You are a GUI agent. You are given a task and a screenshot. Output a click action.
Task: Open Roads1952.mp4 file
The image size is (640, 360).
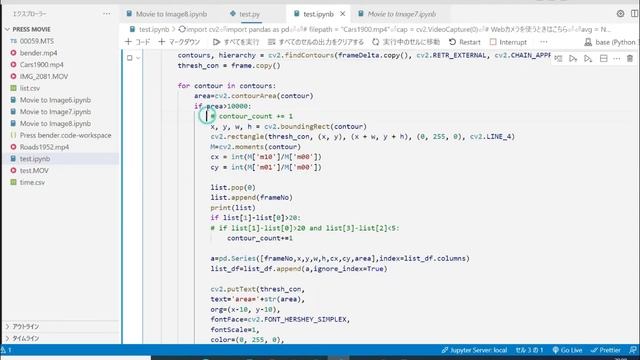[x=44, y=147]
